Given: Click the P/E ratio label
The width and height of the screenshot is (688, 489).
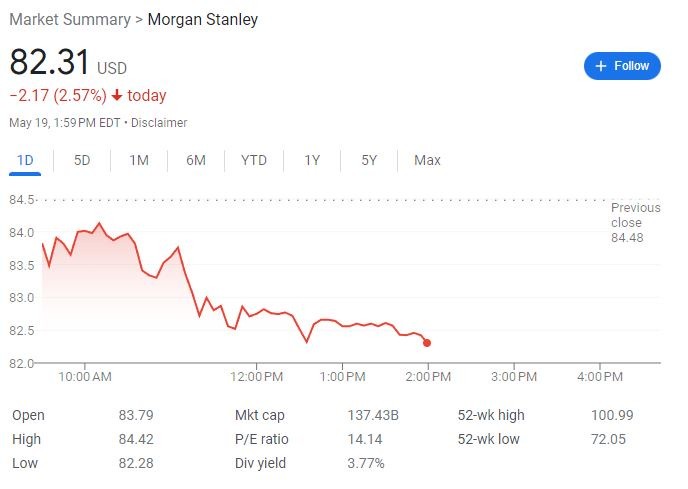Looking at the screenshot, I should click(262, 439).
